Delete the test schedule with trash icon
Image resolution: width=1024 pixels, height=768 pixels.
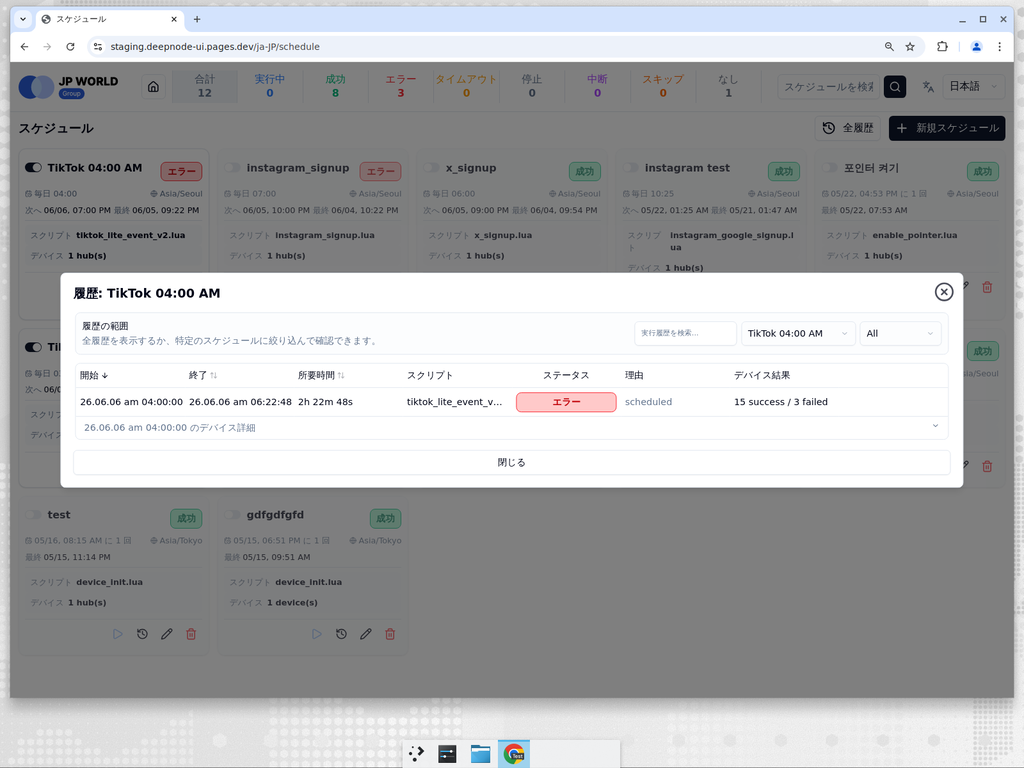coord(191,634)
